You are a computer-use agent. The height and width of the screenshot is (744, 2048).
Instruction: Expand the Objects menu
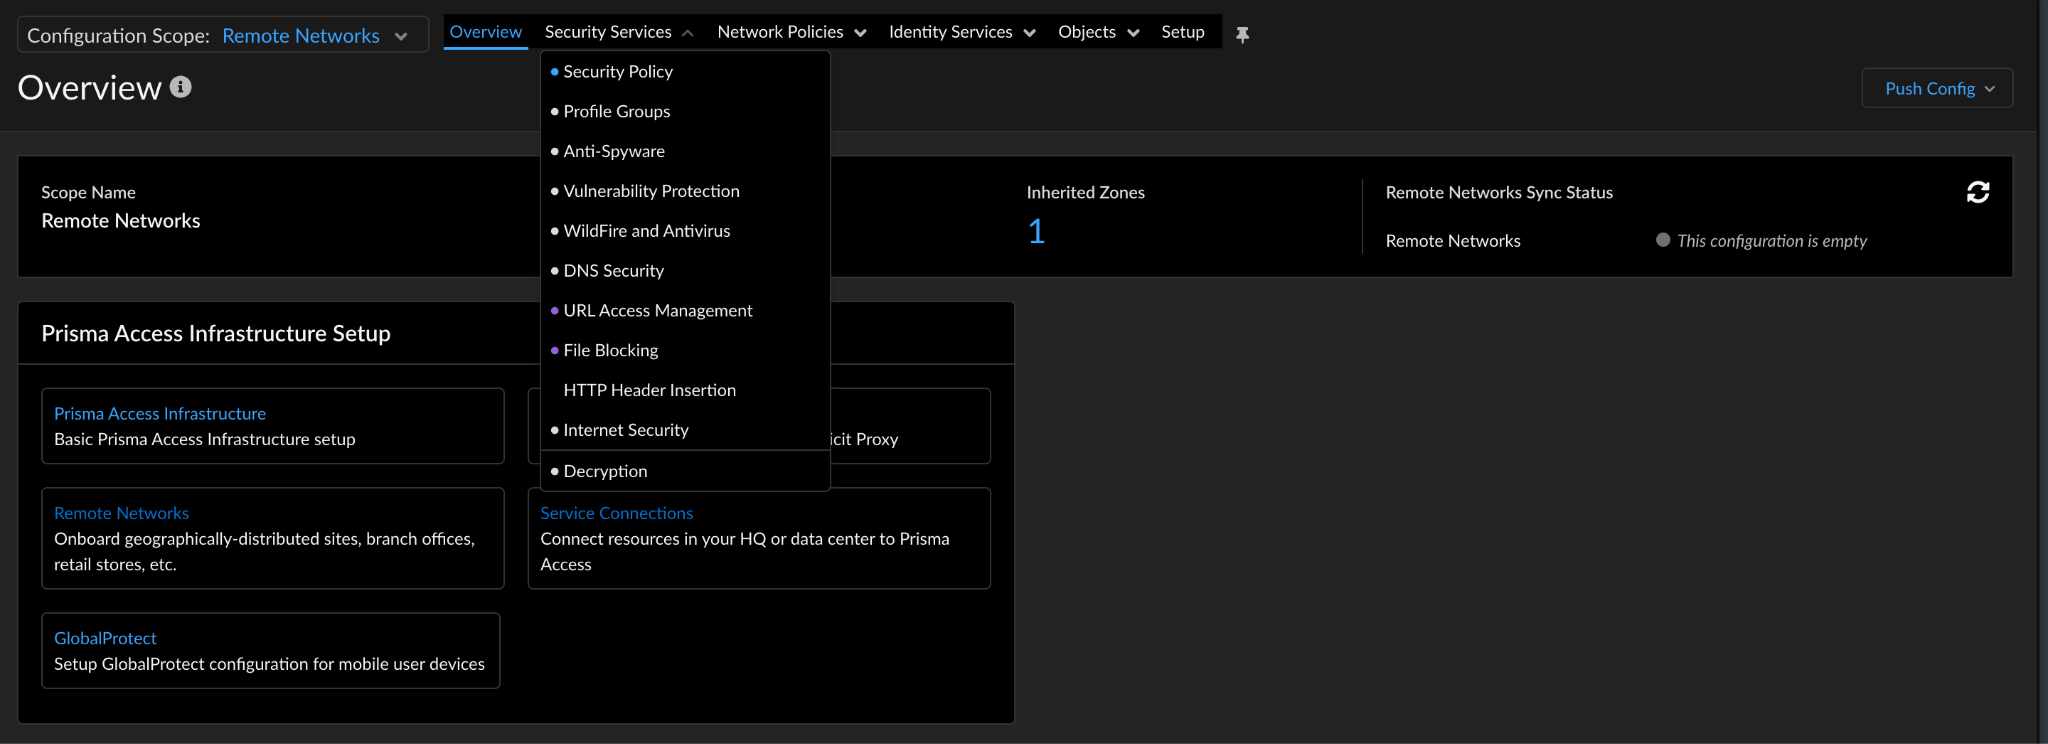pyautogui.click(x=1098, y=32)
